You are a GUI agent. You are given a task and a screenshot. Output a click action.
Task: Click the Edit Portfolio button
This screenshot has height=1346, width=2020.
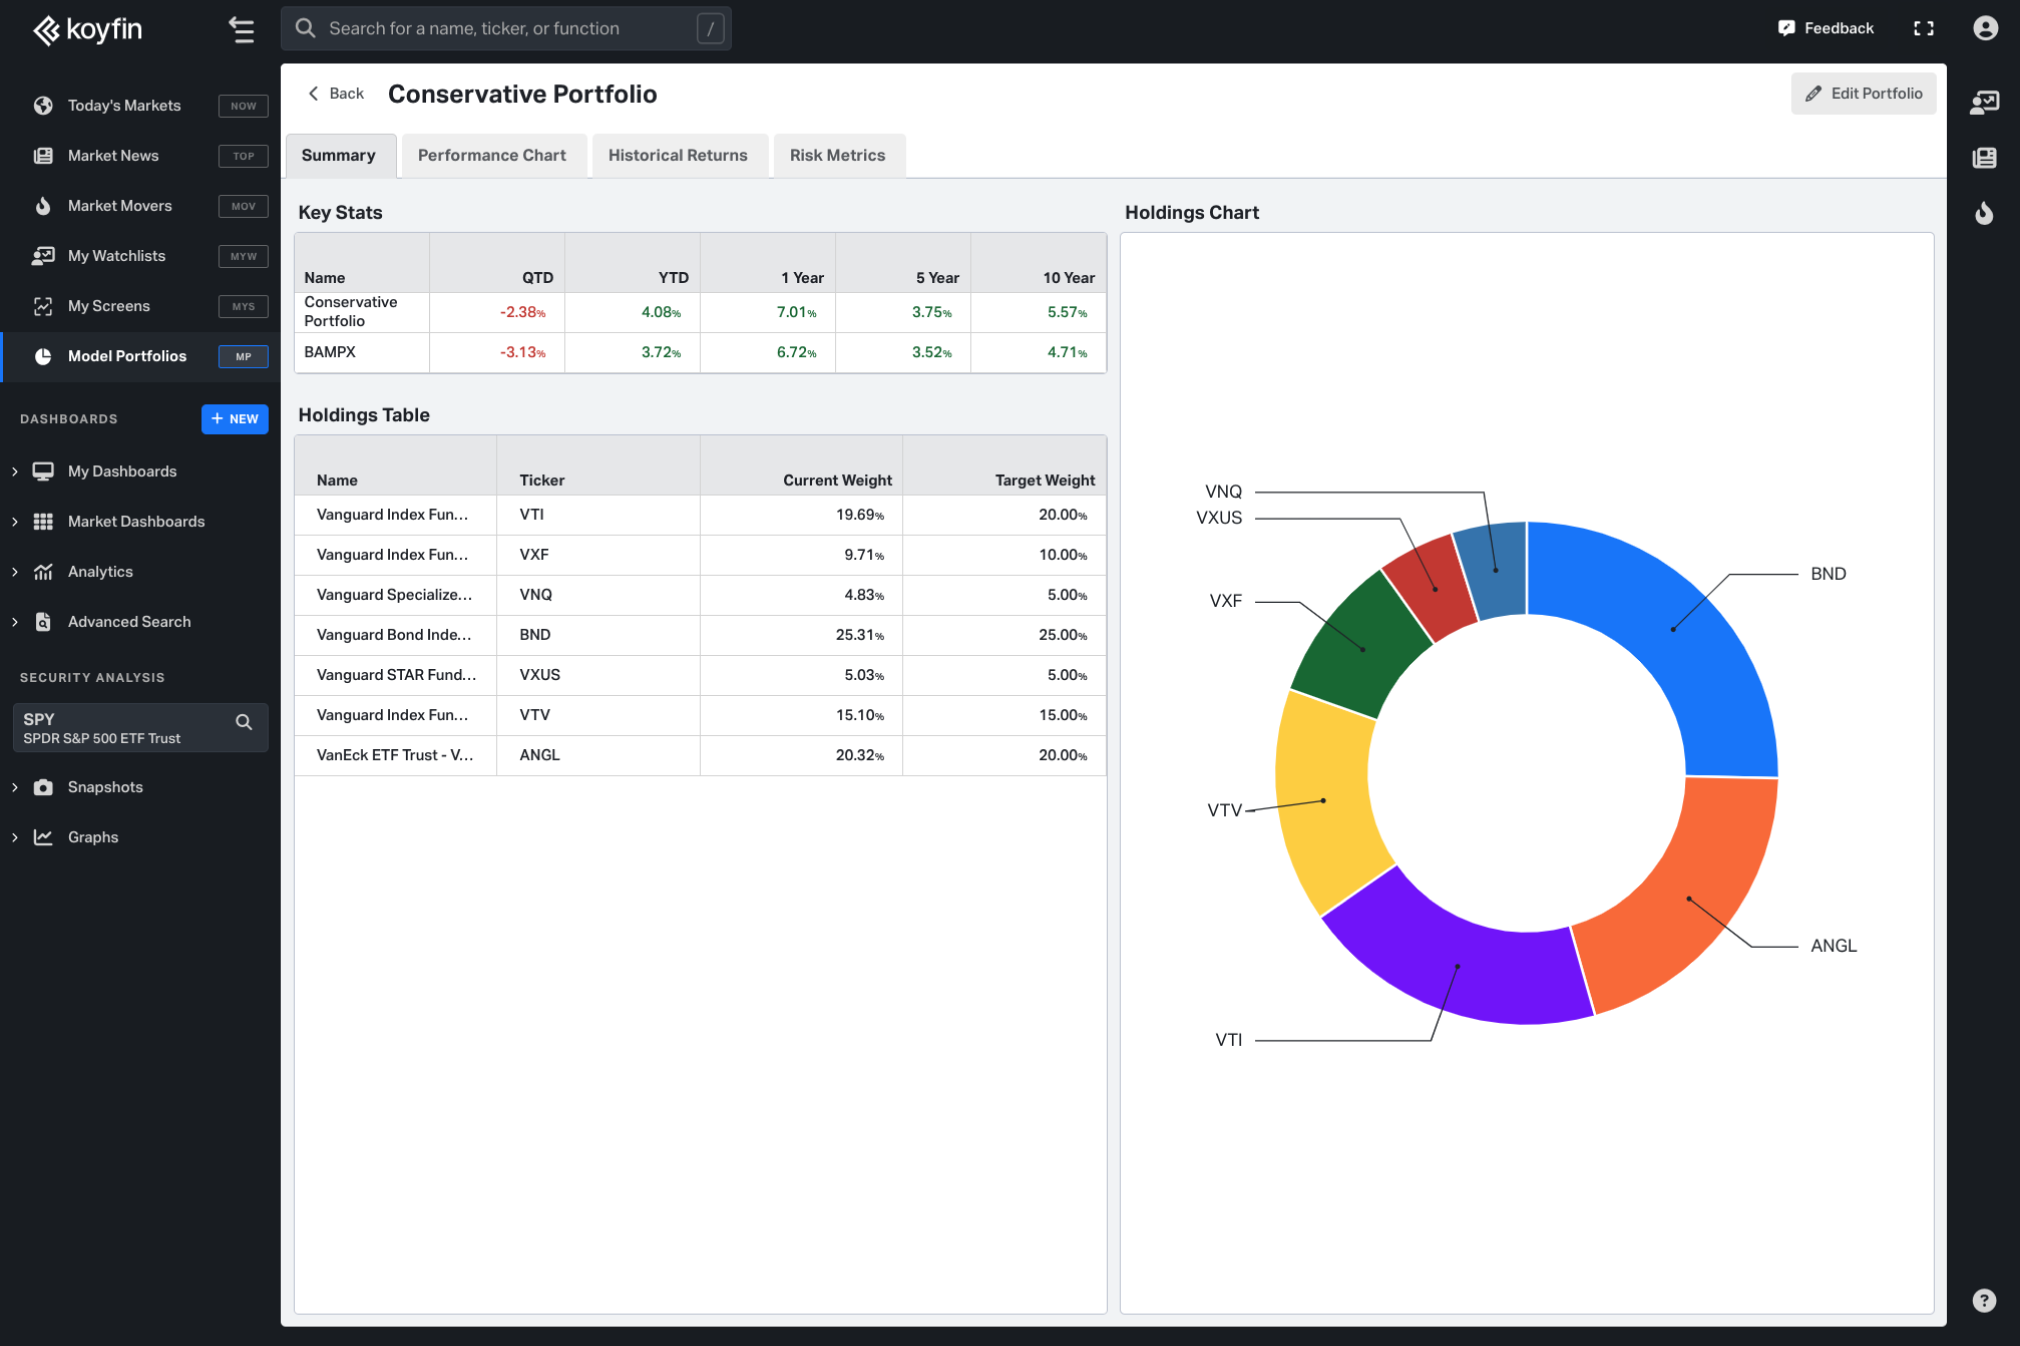pyautogui.click(x=1863, y=93)
